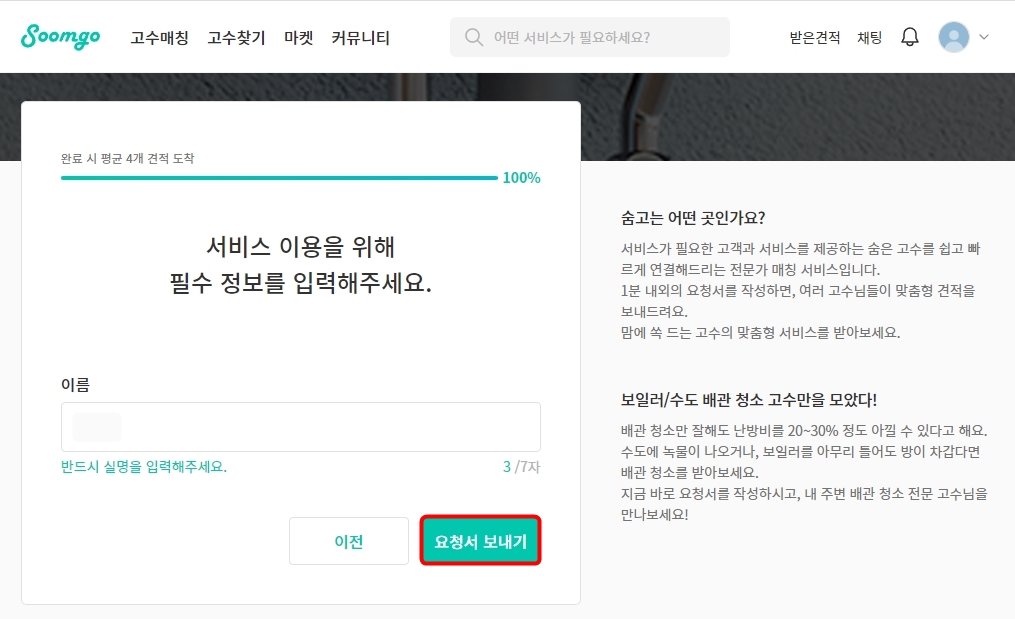This screenshot has height=619, width=1015.
Task: Click the 이름 name input field
Action: pyautogui.click(x=300, y=427)
